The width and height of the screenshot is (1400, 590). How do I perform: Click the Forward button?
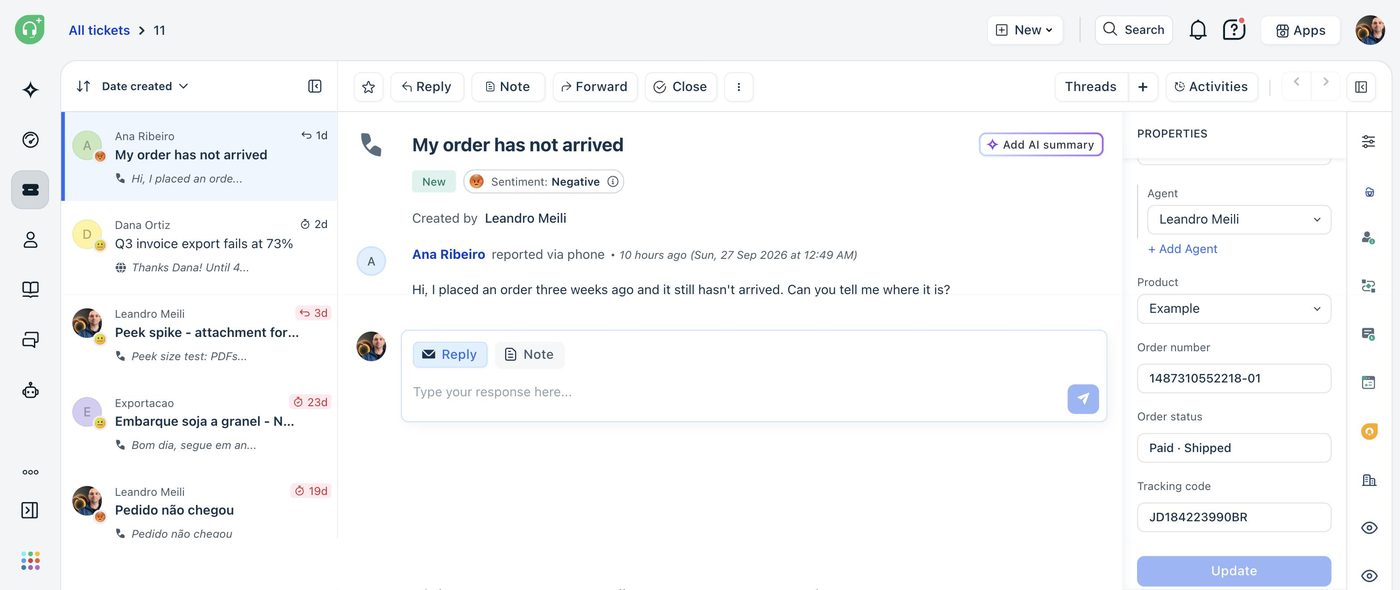[x=595, y=87]
